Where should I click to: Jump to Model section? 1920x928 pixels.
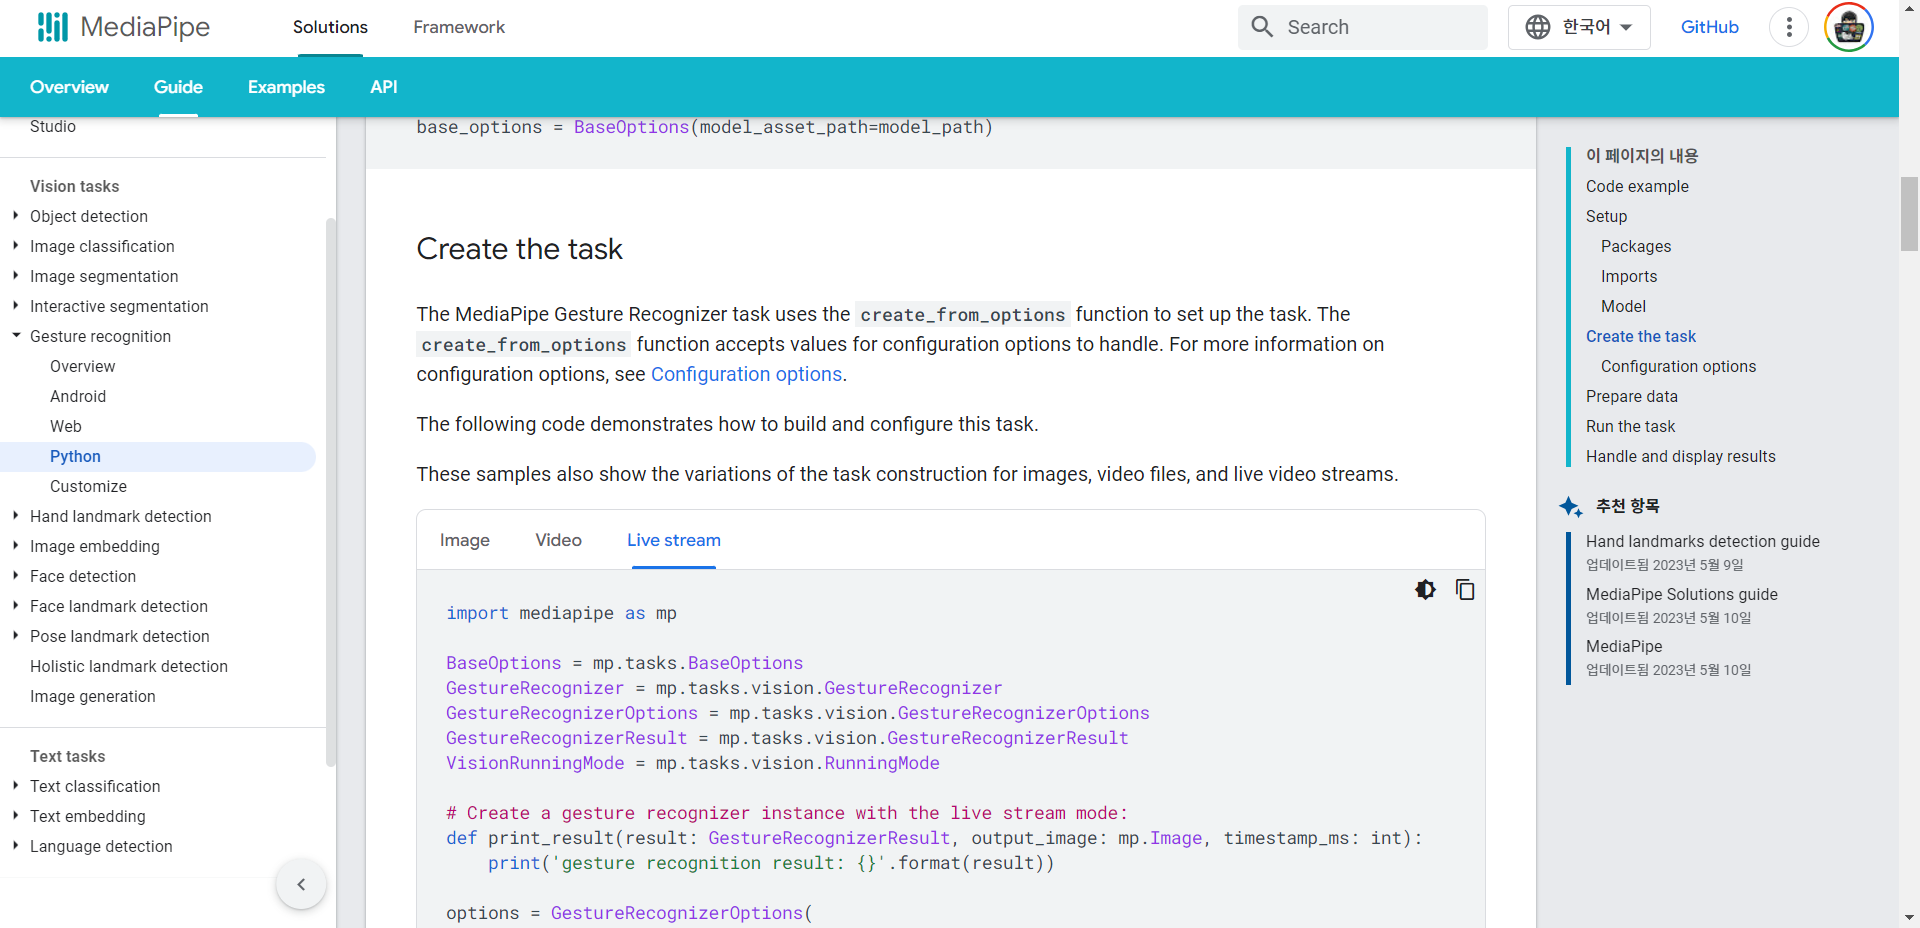(1623, 306)
